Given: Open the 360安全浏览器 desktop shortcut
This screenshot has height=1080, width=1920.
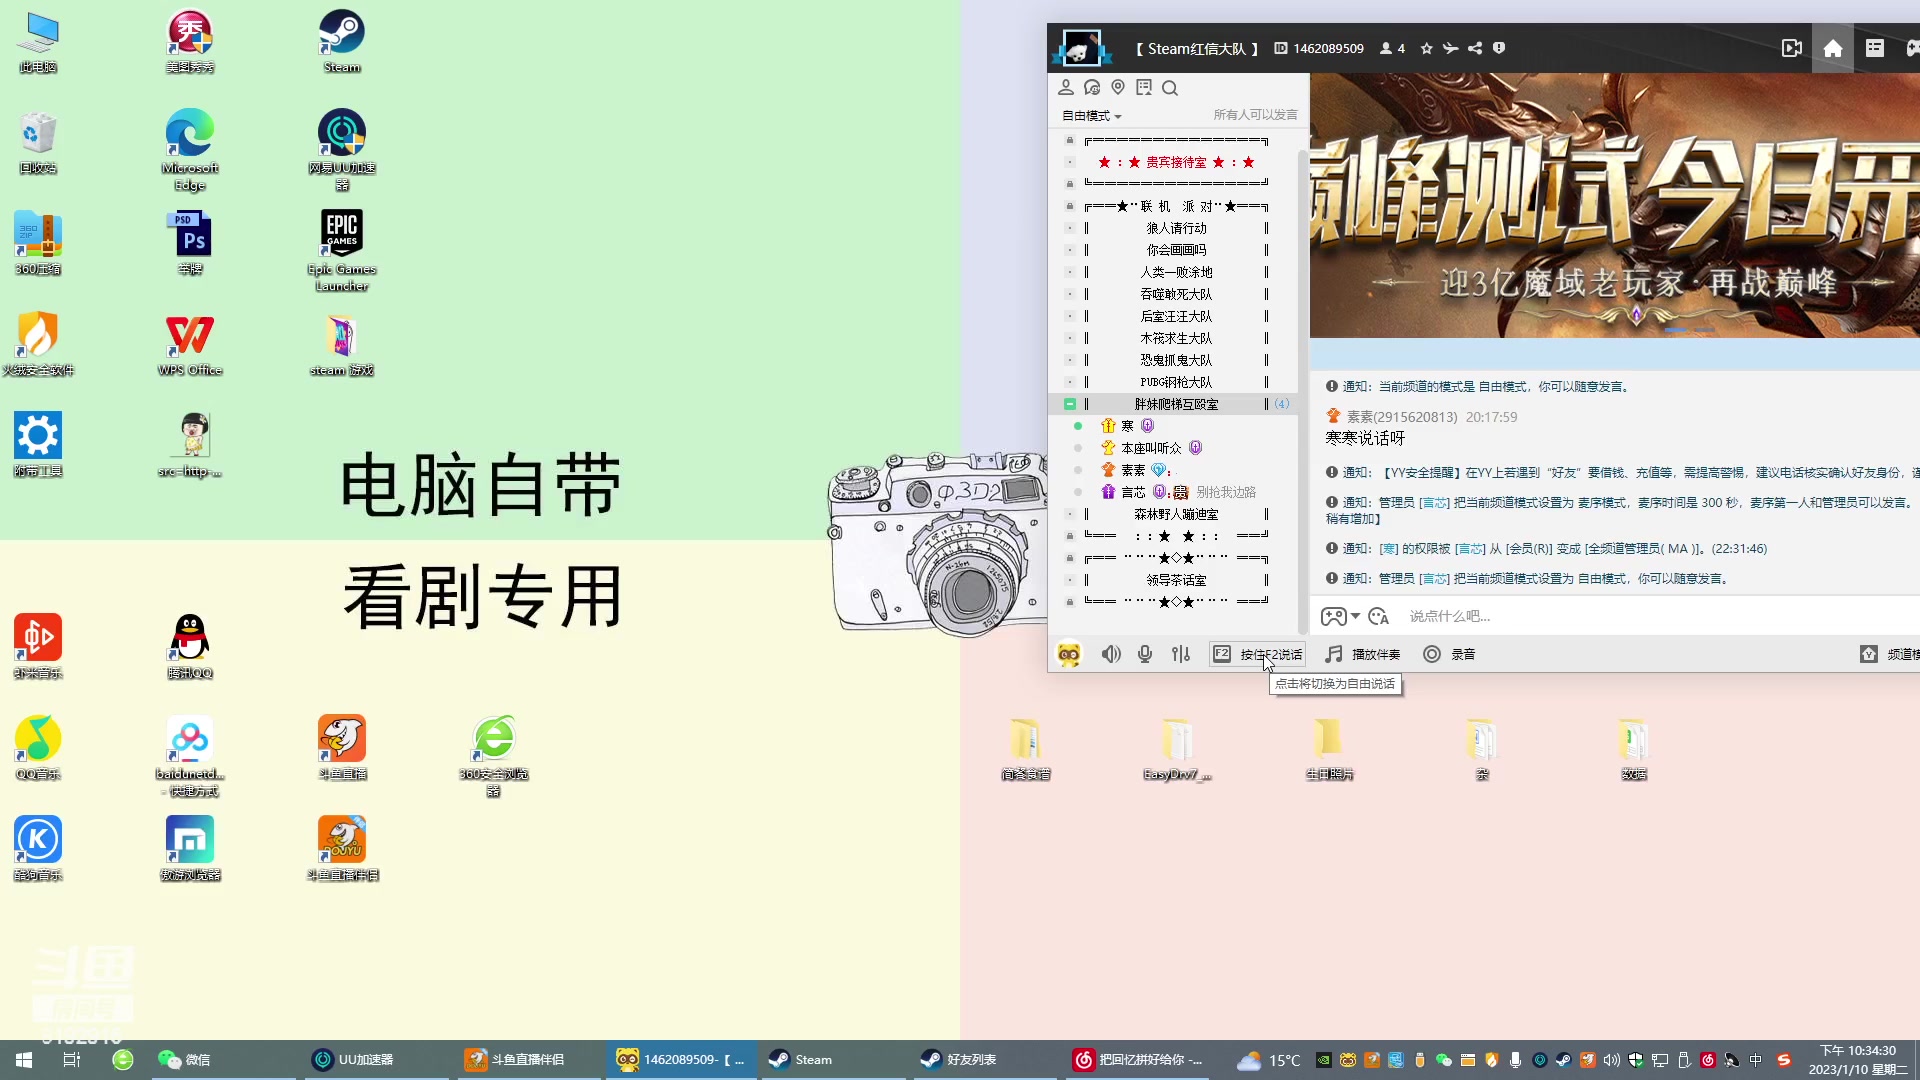Looking at the screenshot, I should point(494,757).
